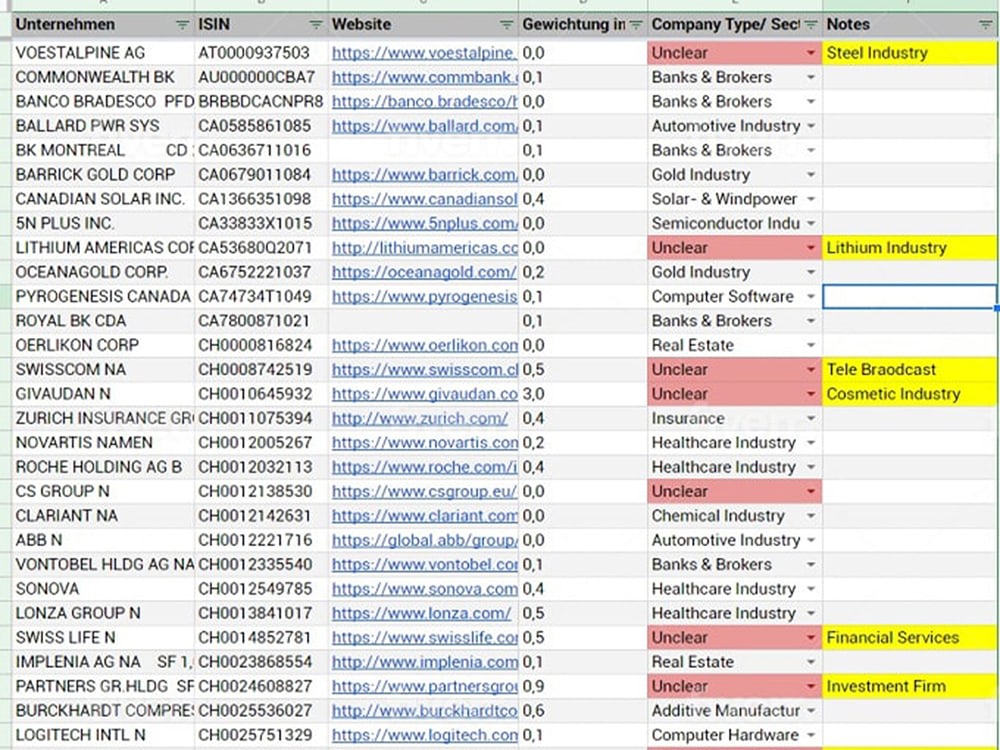Expand ZURICH INSURANCE sector dropdown arrow
This screenshot has height=750, width=1000.
tap(811, 418)
